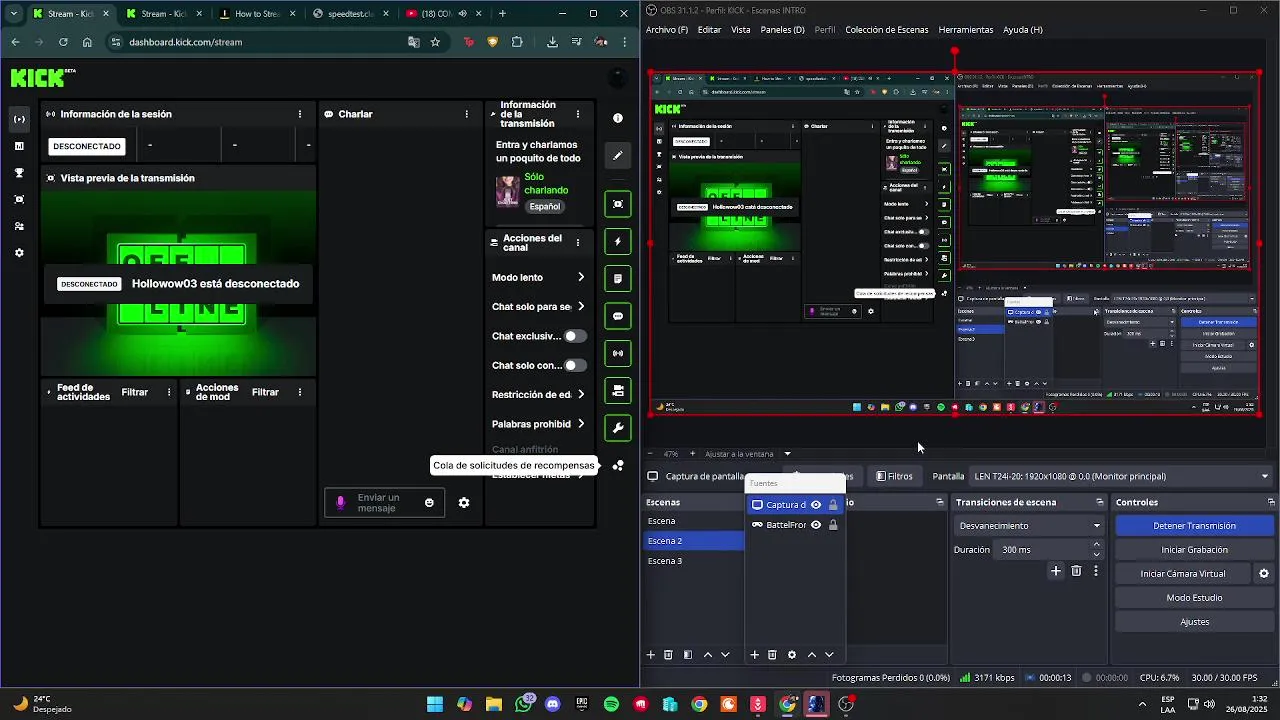This screenshot has height=720, width=1280.
Task: Open OBS Herramientas menu
Action: [x=965, y=30]
